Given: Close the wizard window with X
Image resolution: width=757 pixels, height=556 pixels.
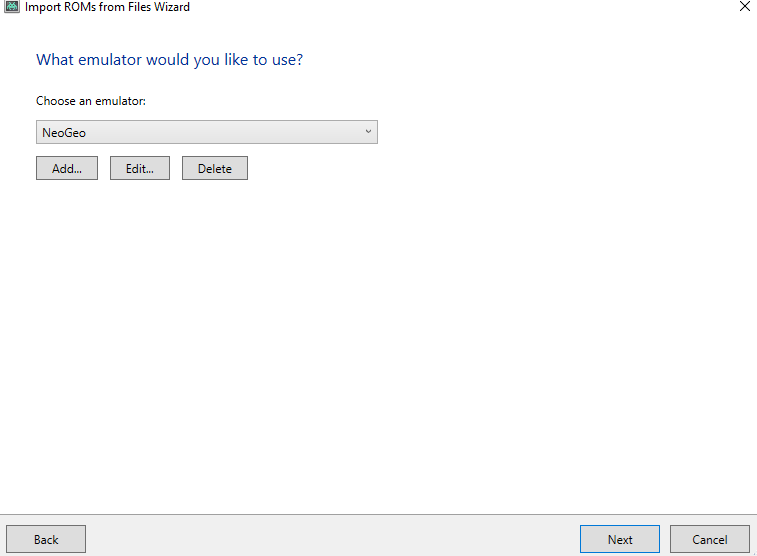Looking at the screenshot, I should (x=745, y=6).
